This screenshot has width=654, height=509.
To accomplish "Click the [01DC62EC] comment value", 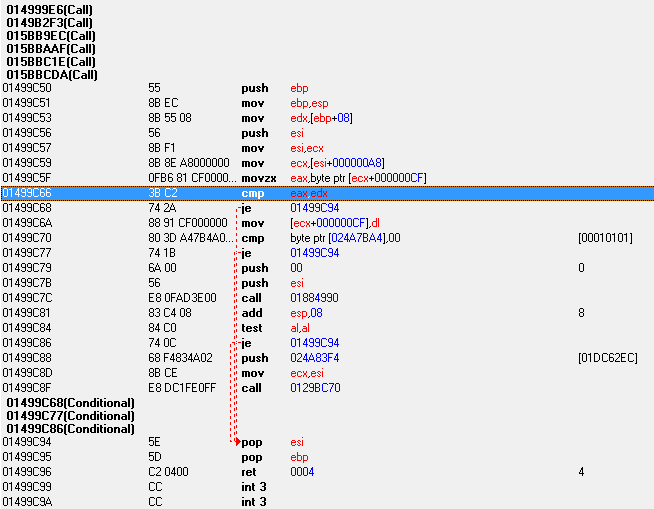I will [607, 358].
